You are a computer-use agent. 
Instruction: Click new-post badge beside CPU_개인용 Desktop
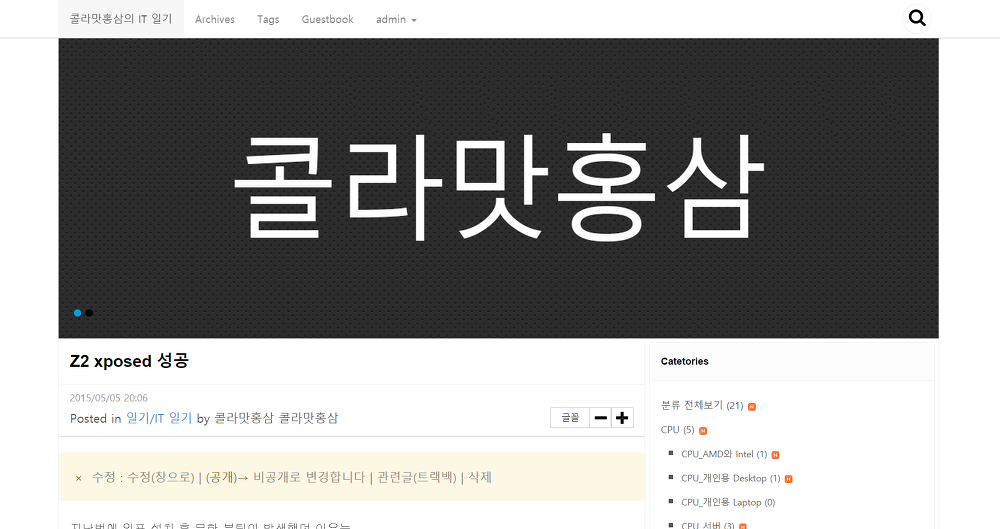(x=789, y=479)
